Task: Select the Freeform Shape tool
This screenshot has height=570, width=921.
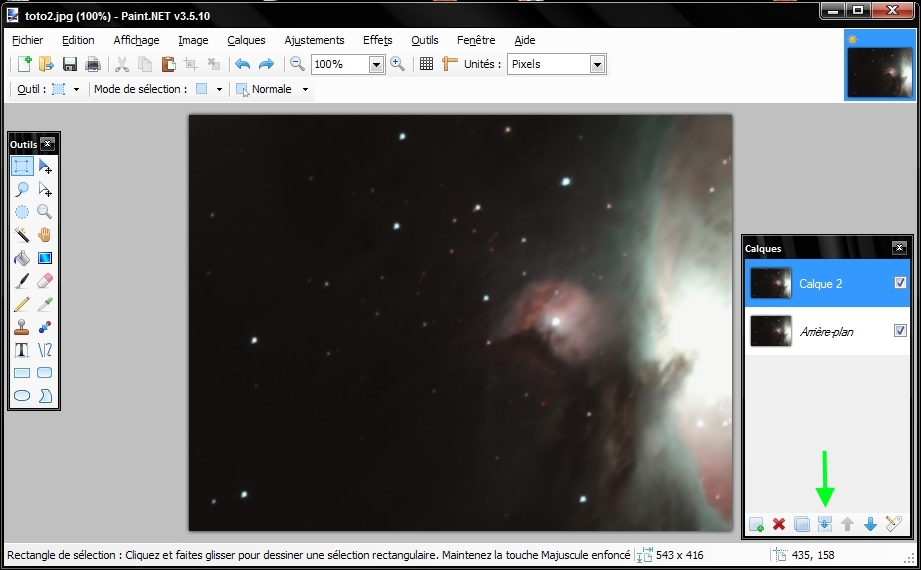Action: pyautogui.click(x=45, y=395)
